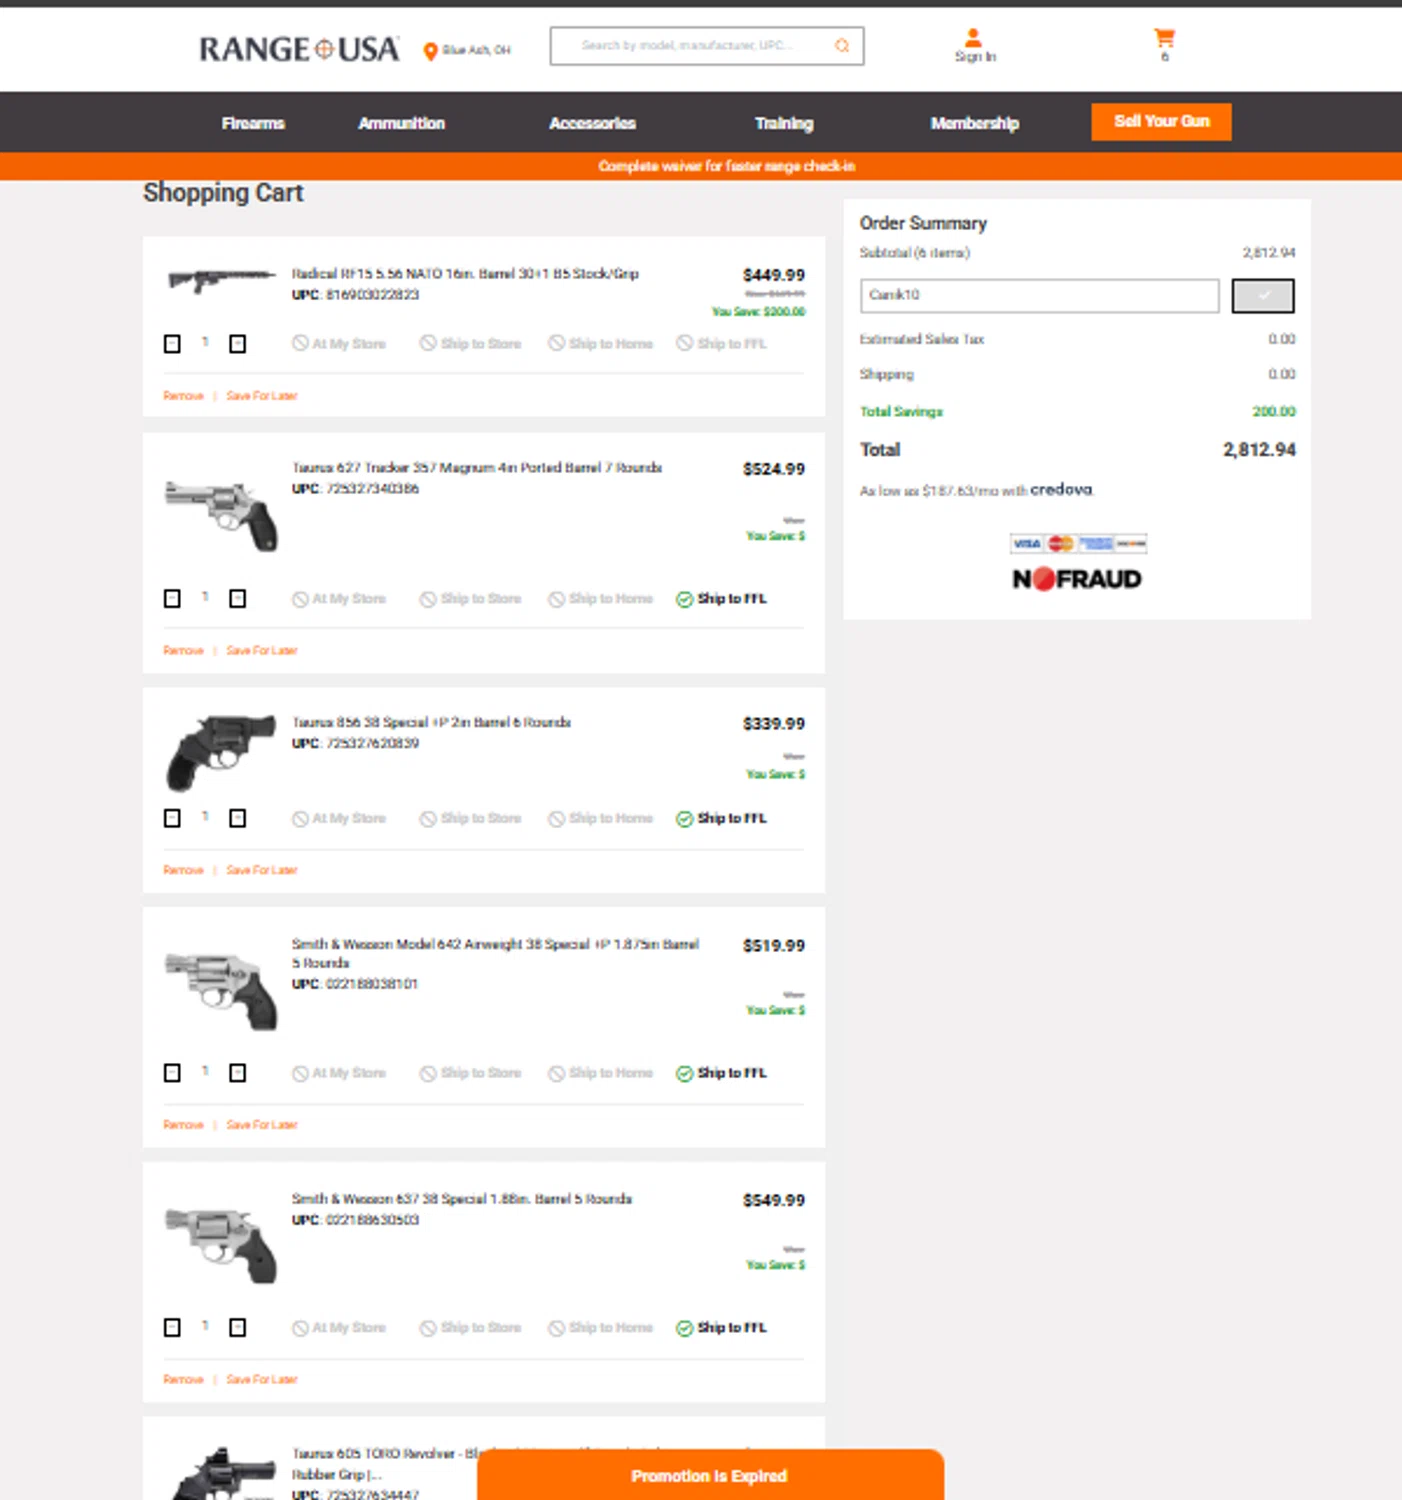The height and width of the screenshot is (1500, 1402).
Task: Increase the Smith & Wesson 642 quantity
Action: (237, 1073)
